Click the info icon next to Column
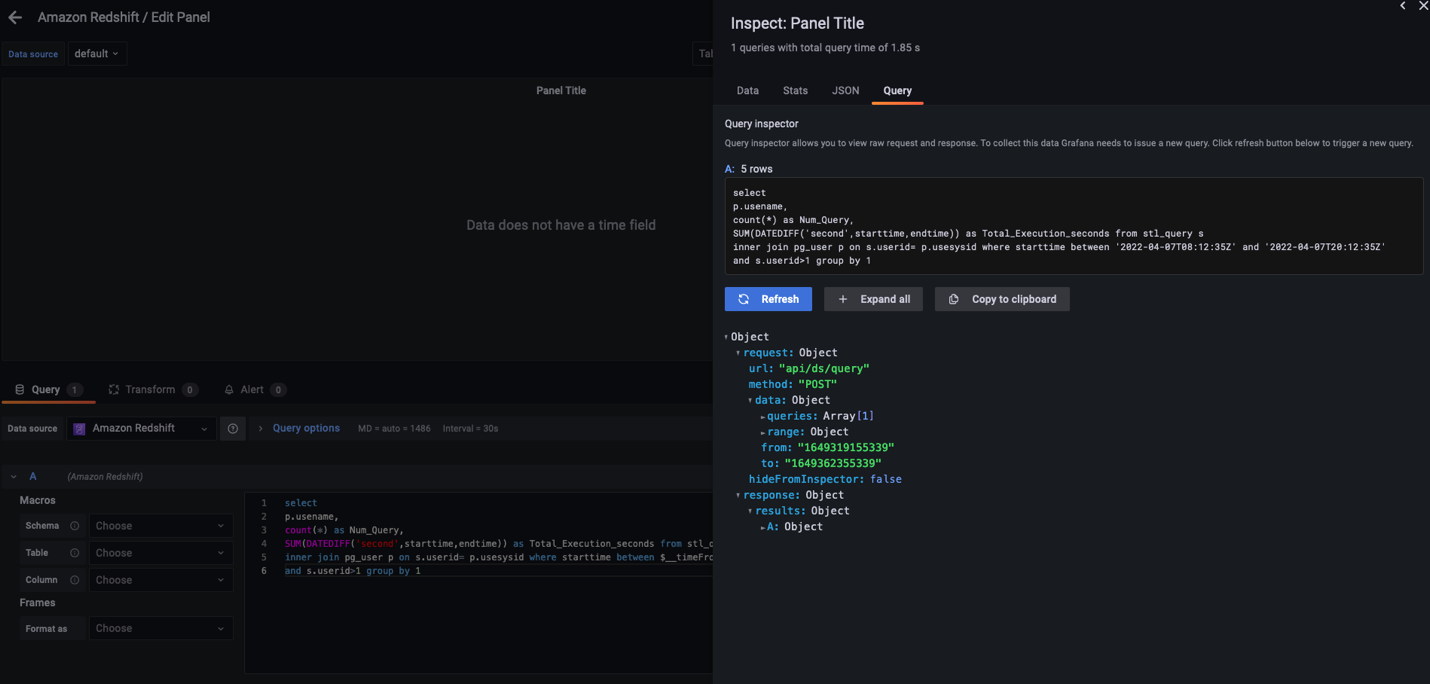The width and height of the screenshot is (1430, 684). tap(74, 580)
